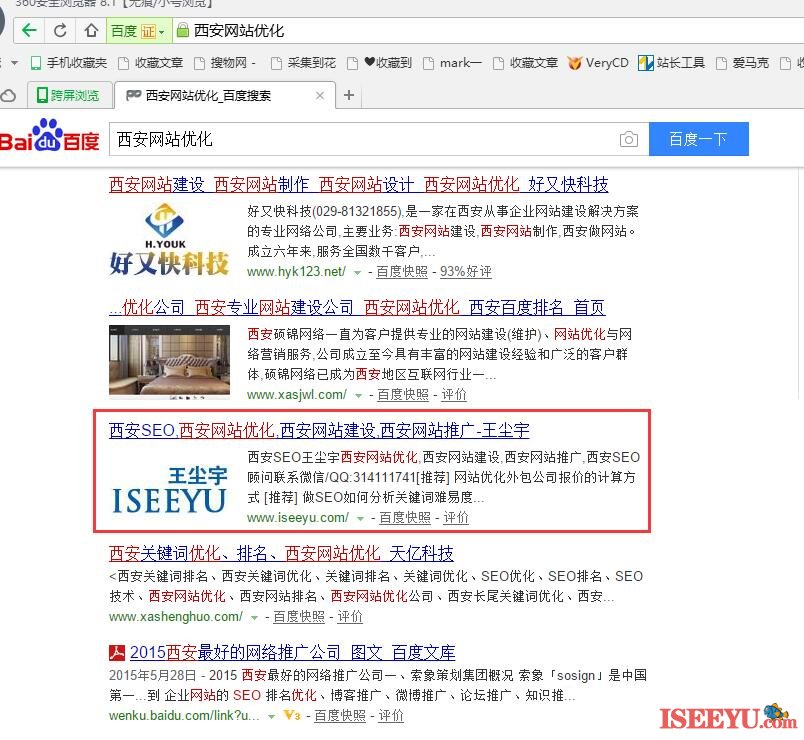Click the 百度一下 search button
This screenshot has height=740, width=804.
[698, 139]
